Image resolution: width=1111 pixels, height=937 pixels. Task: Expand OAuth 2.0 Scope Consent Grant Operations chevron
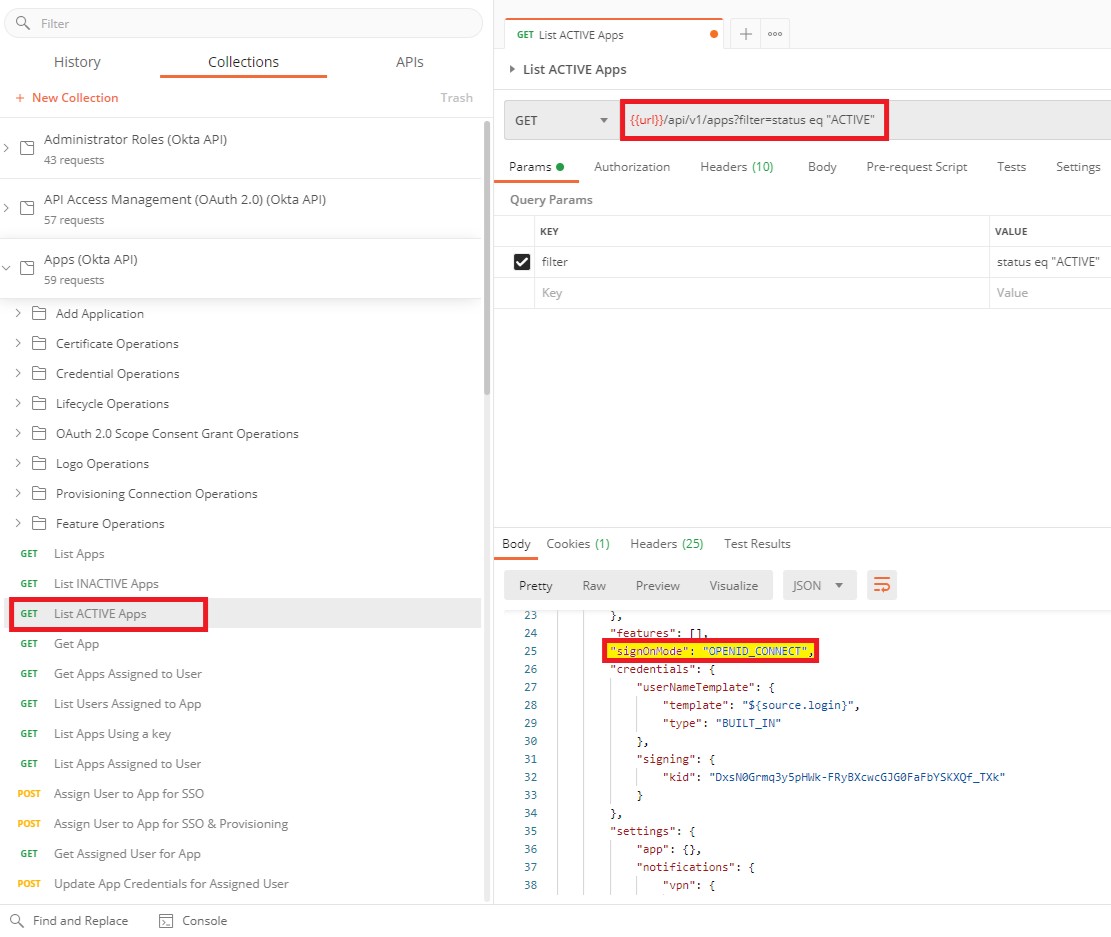18,433
